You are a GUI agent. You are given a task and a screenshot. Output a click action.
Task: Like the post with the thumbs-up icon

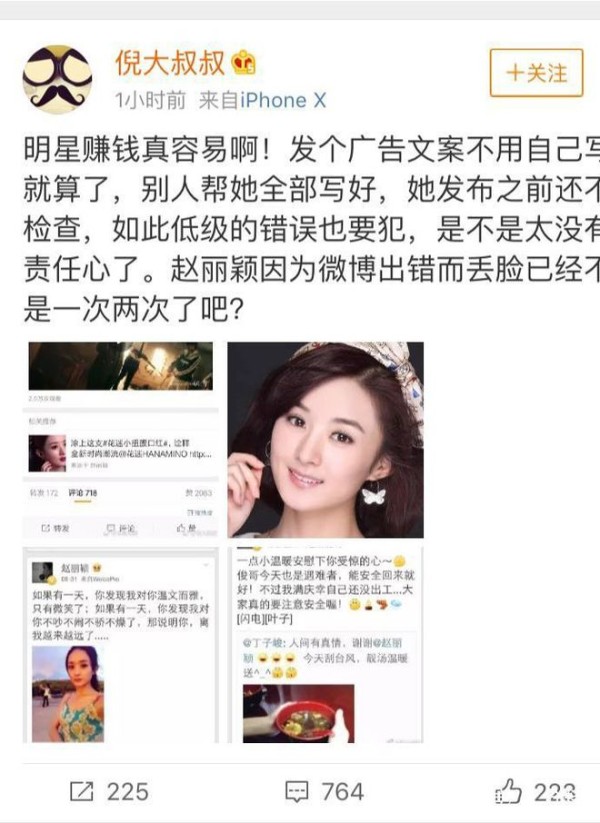[x=508, y=791]
